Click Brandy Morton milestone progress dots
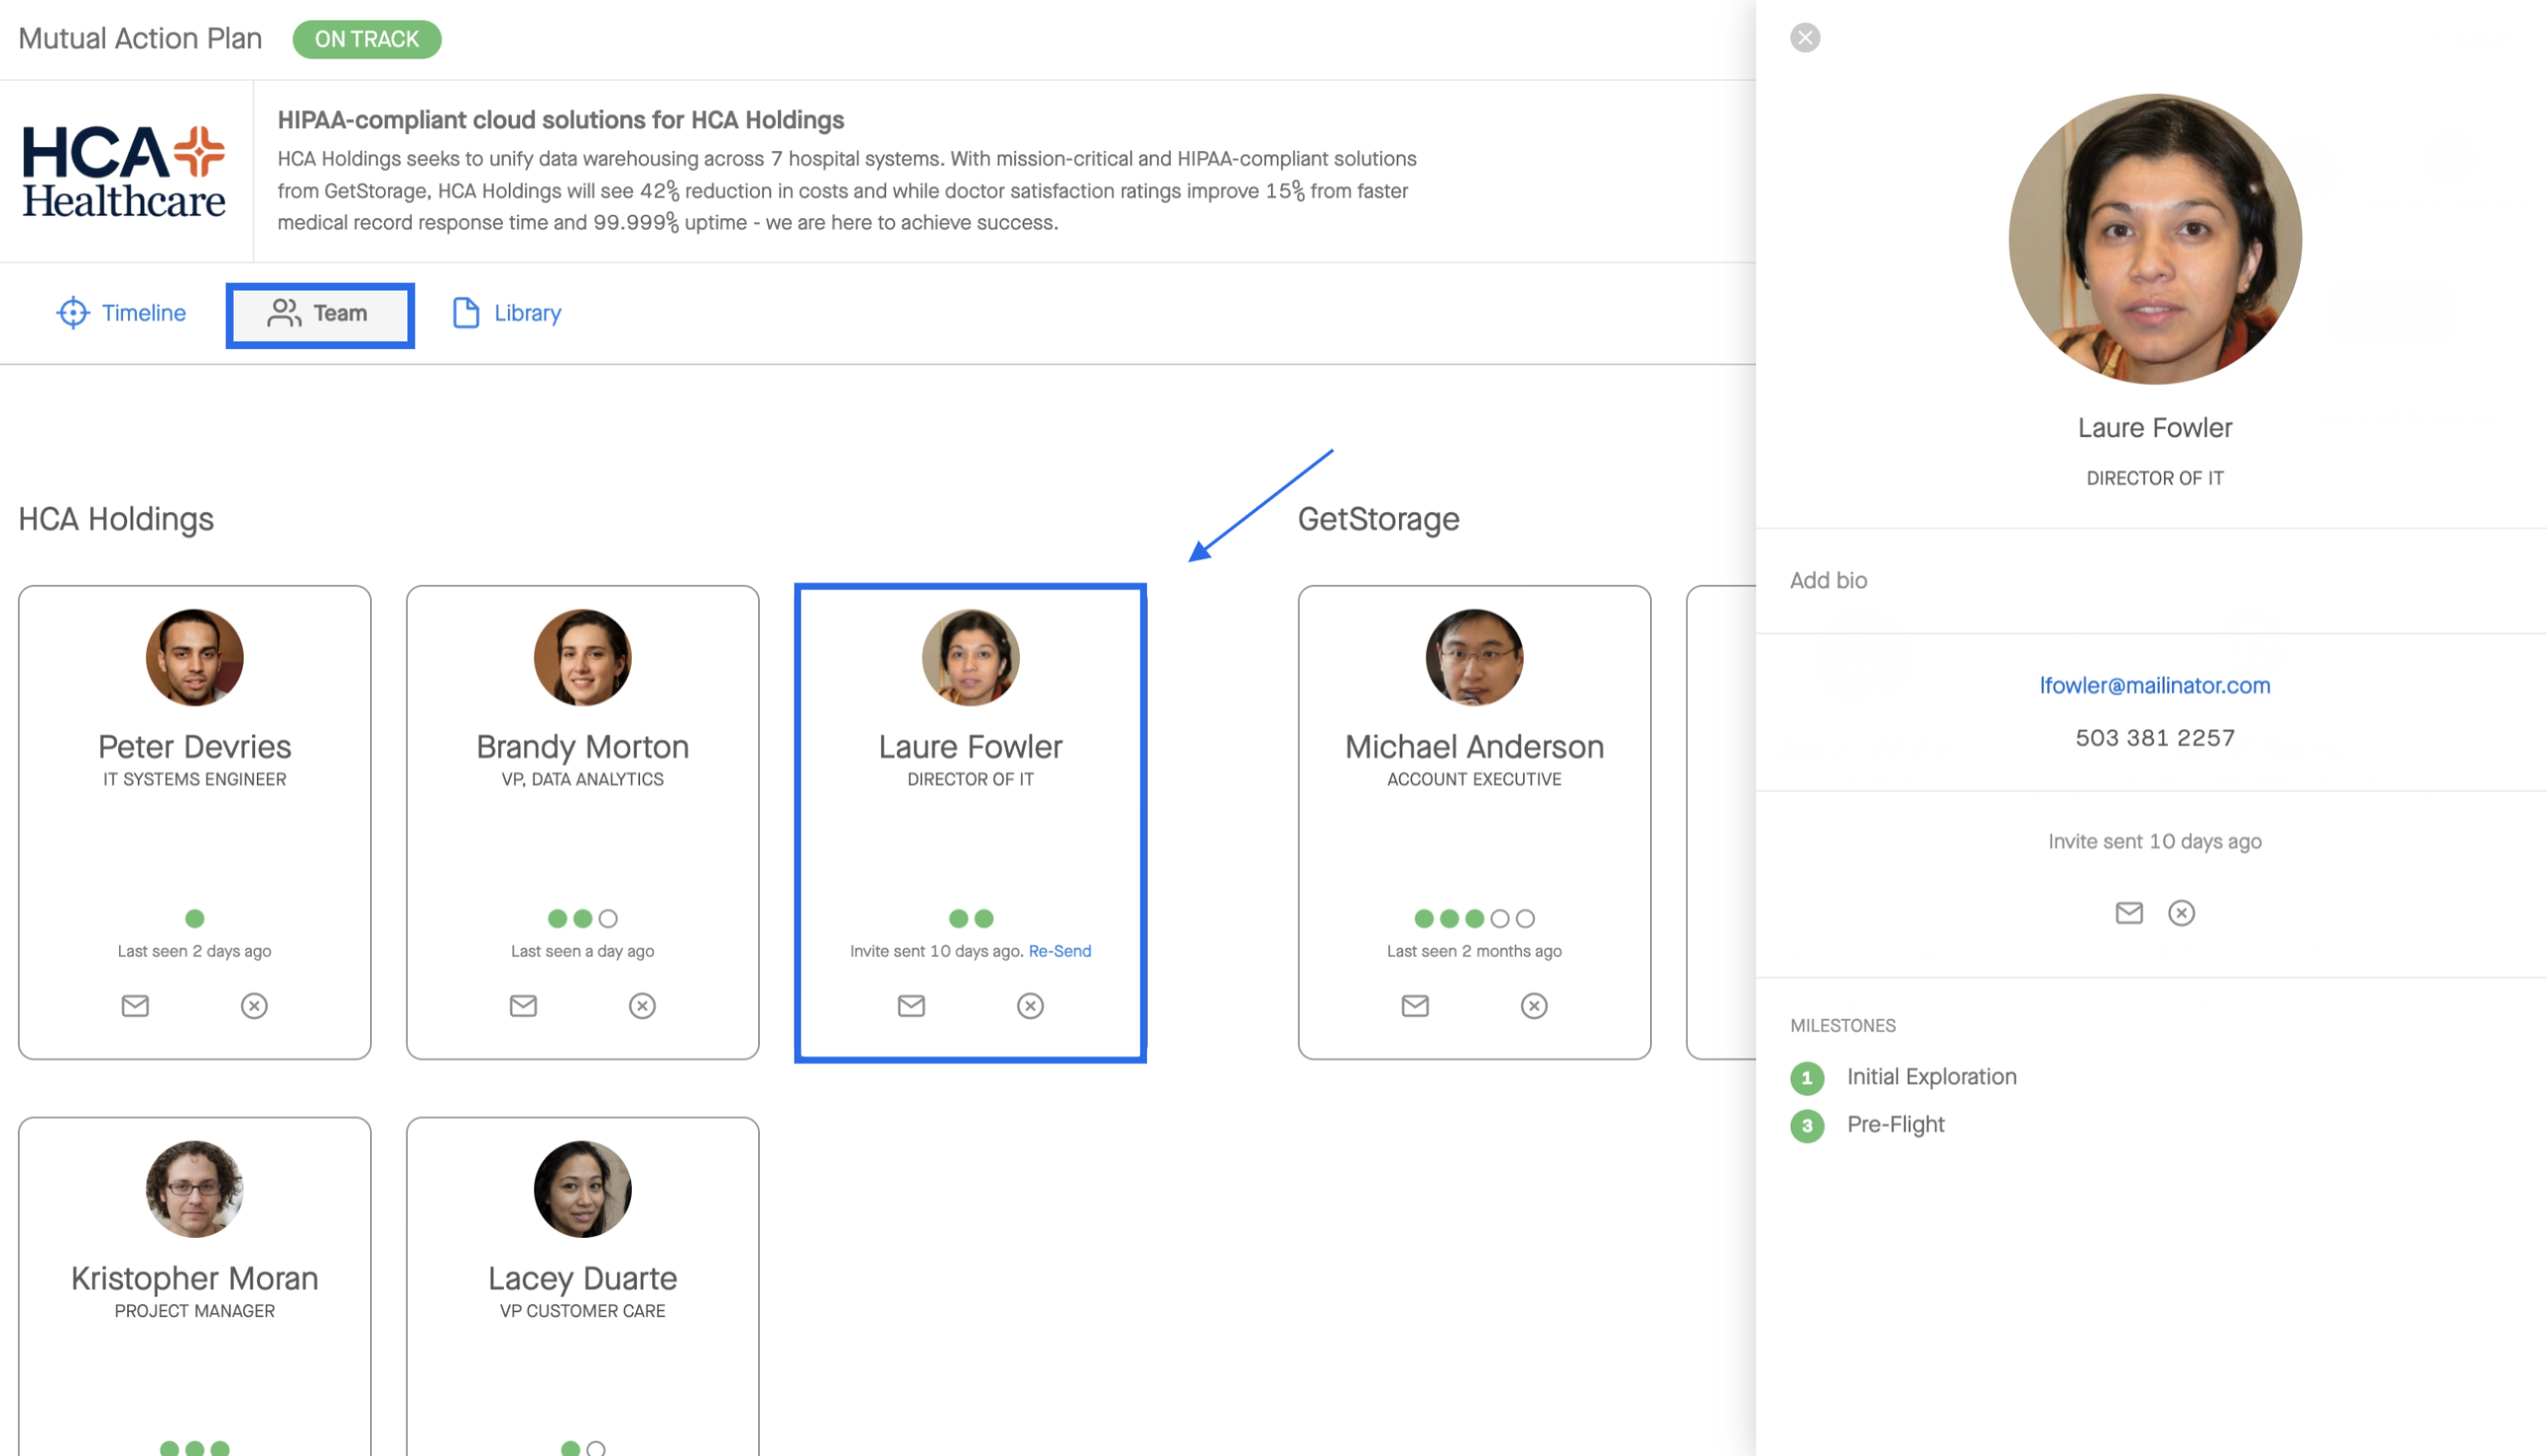This screenshot has width=2547, height=1456. 583,918
